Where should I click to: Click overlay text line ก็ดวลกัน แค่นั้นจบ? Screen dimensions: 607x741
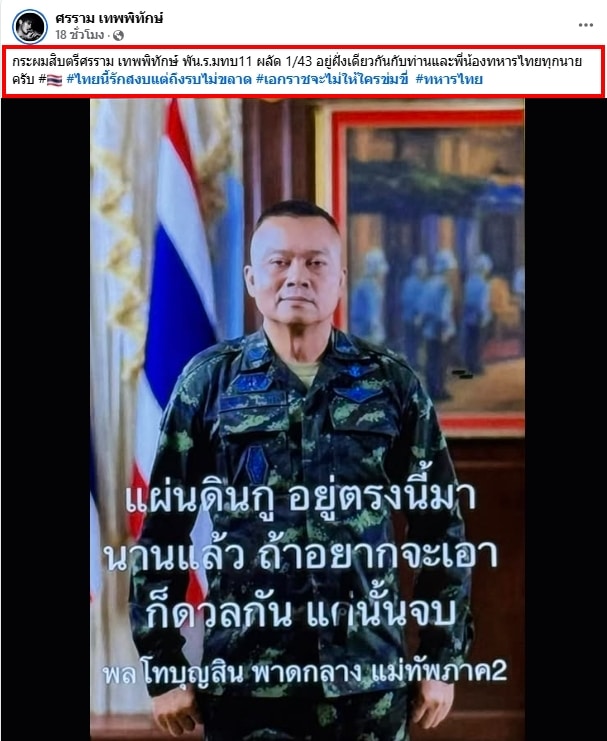(301, 613)
